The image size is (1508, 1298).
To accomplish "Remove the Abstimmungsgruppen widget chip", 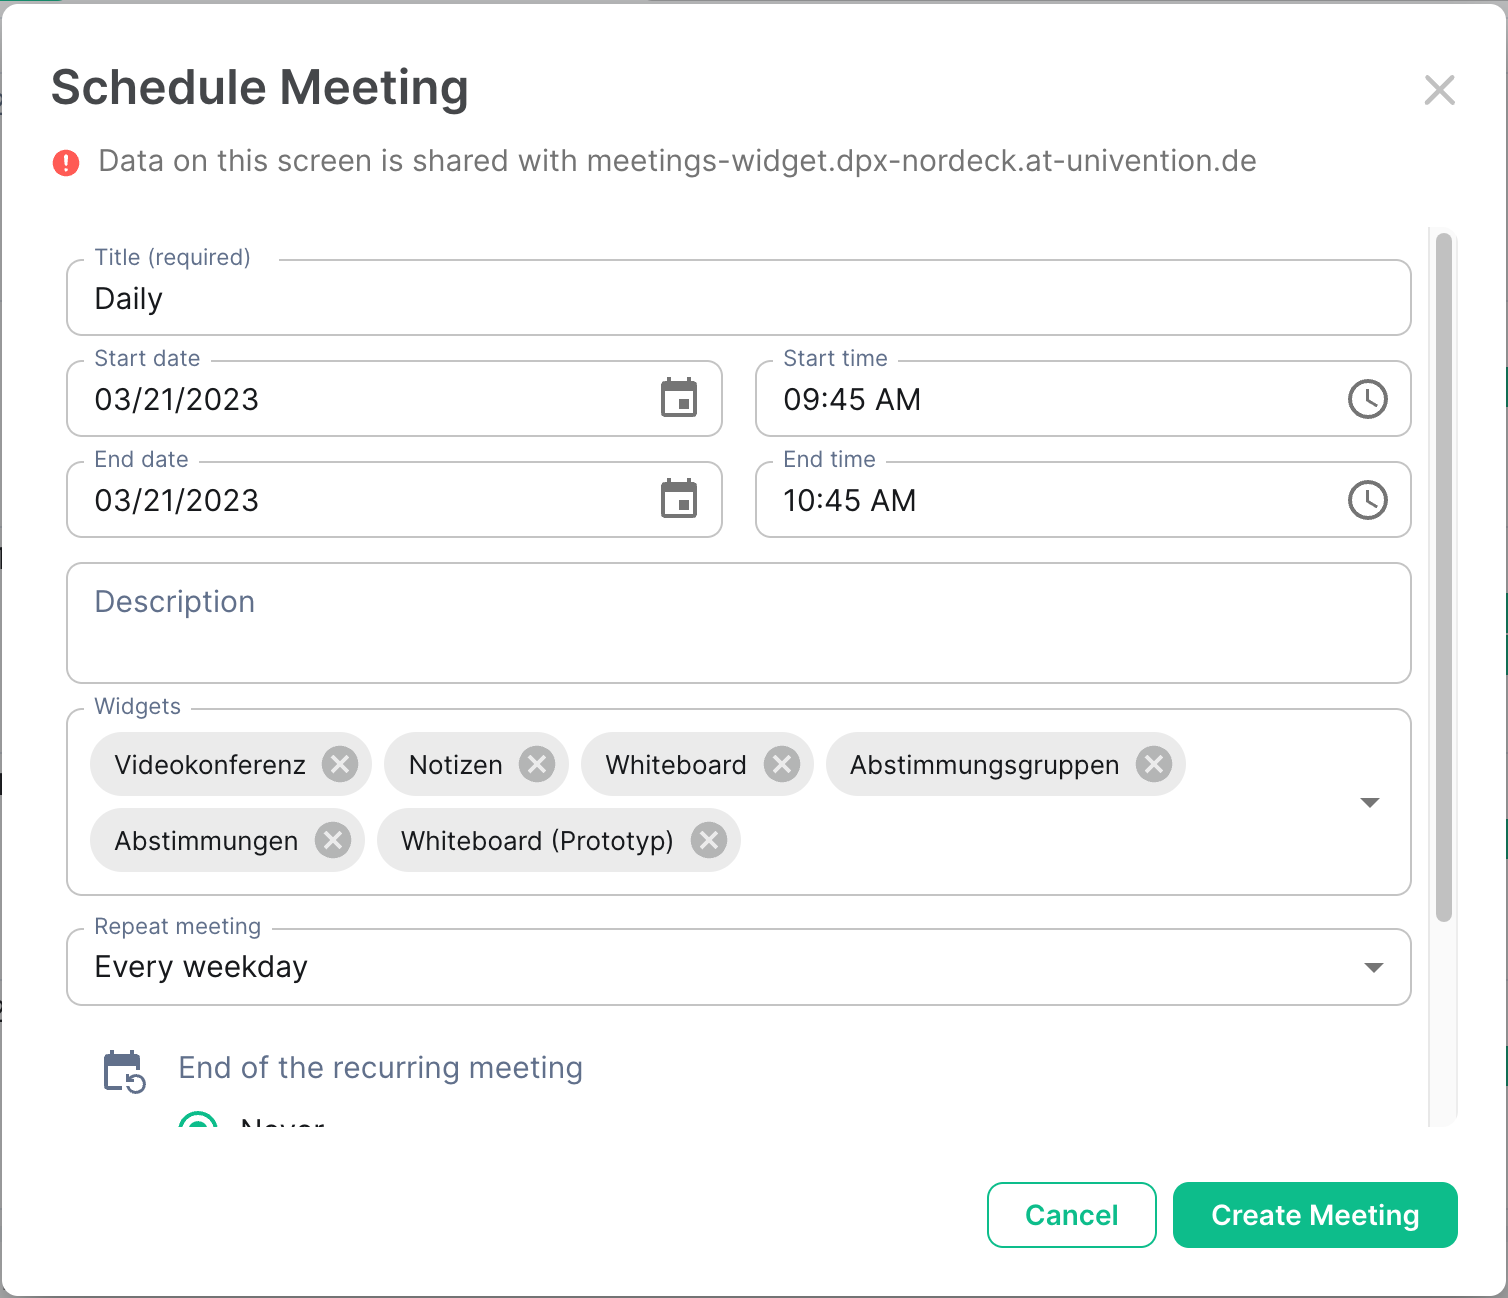I will (x=1154, y=765).
